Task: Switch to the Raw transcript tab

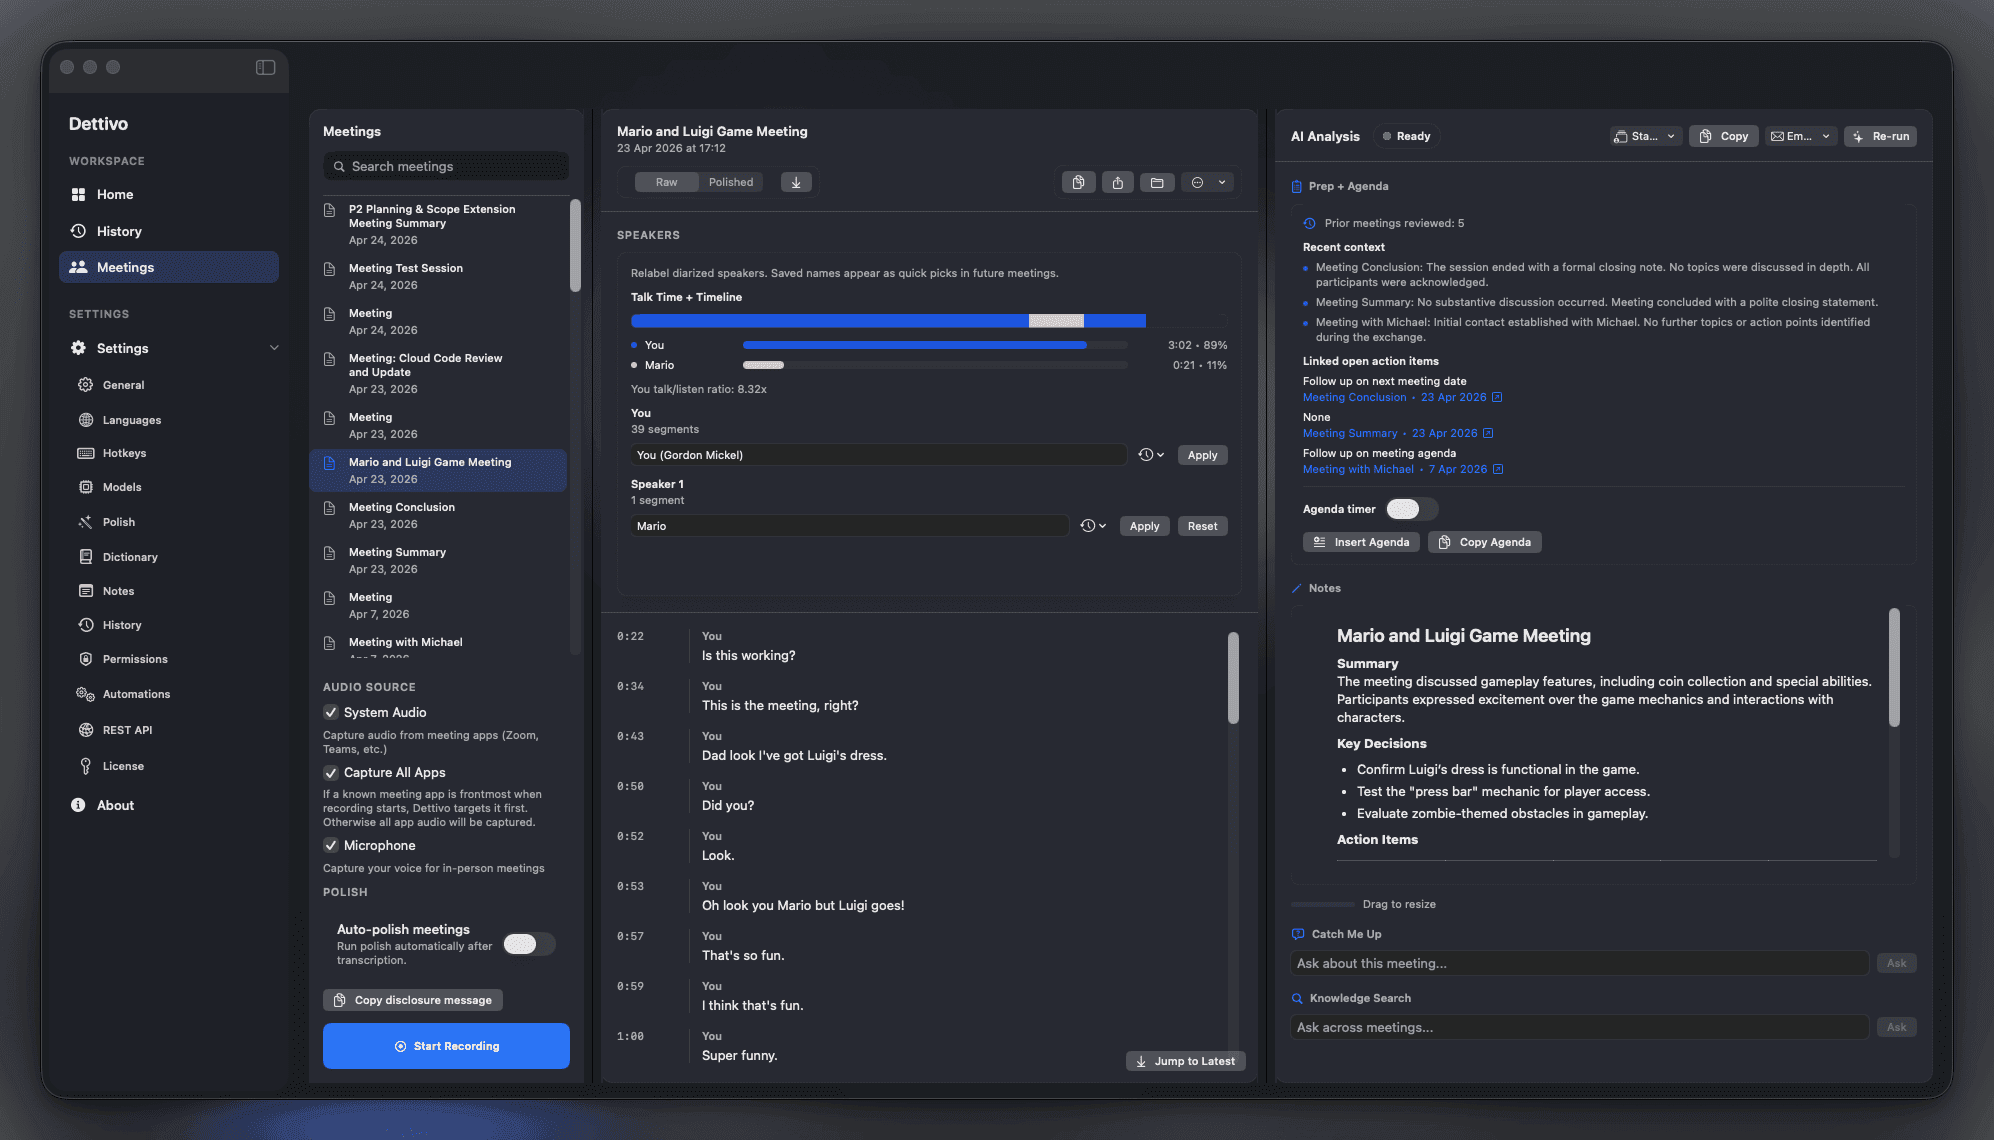Action: [666, 182]
